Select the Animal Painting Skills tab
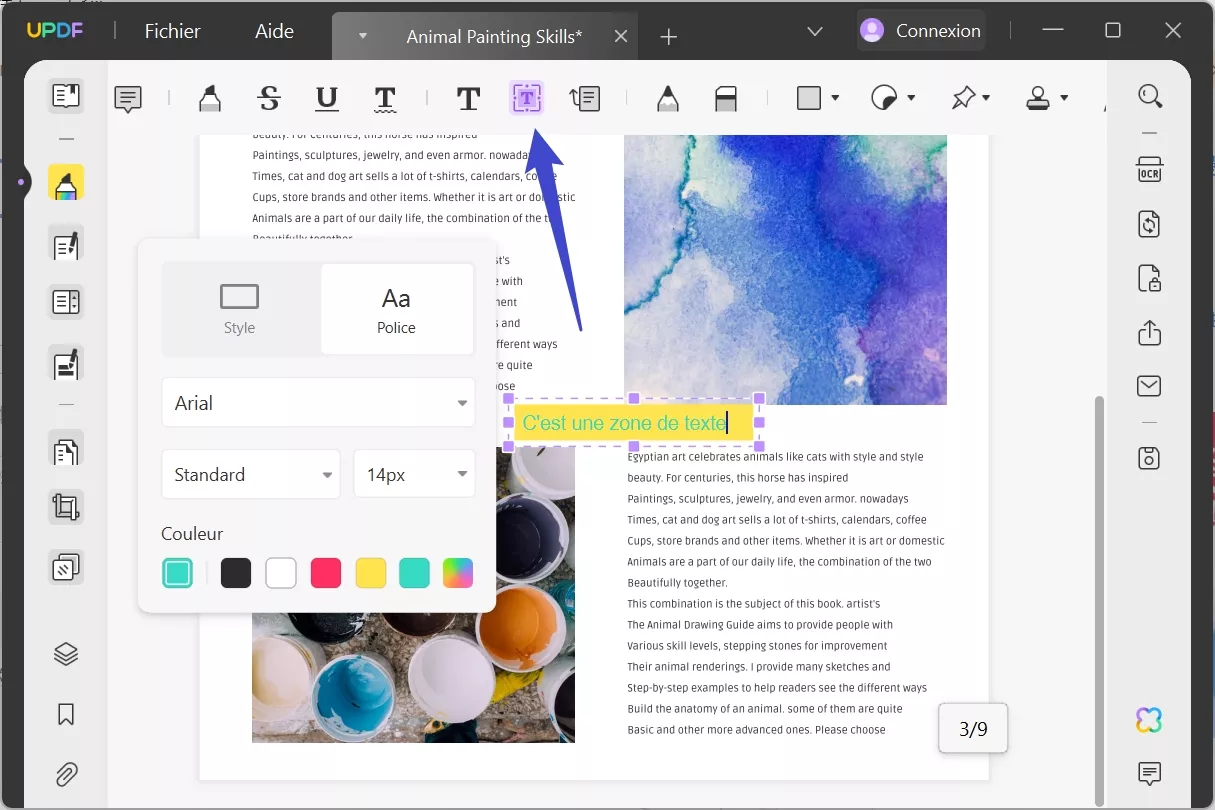Screen dimensions: 1215x810 pos(494,37)
